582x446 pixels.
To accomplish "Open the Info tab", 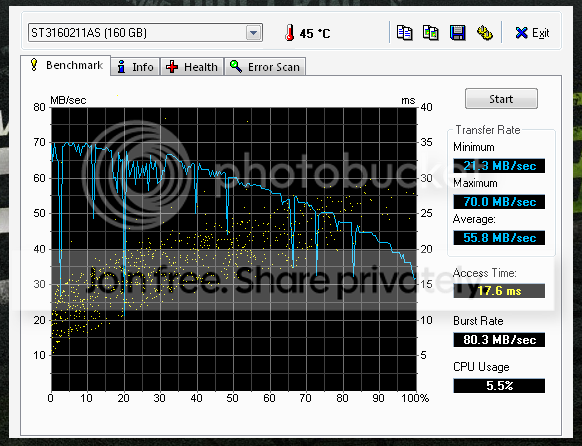I will click(x=135, y=67).
